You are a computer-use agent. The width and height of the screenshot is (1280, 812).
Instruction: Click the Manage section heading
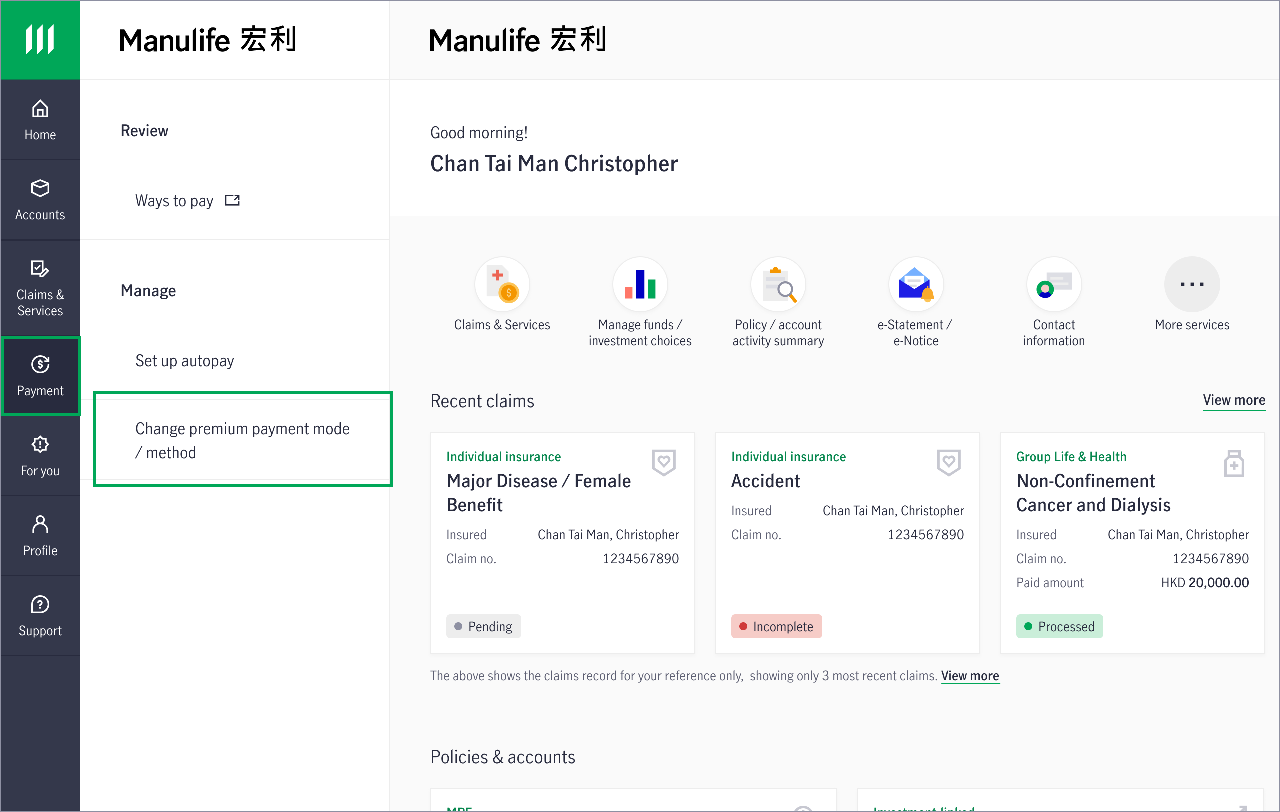click(x=148, y=291)
